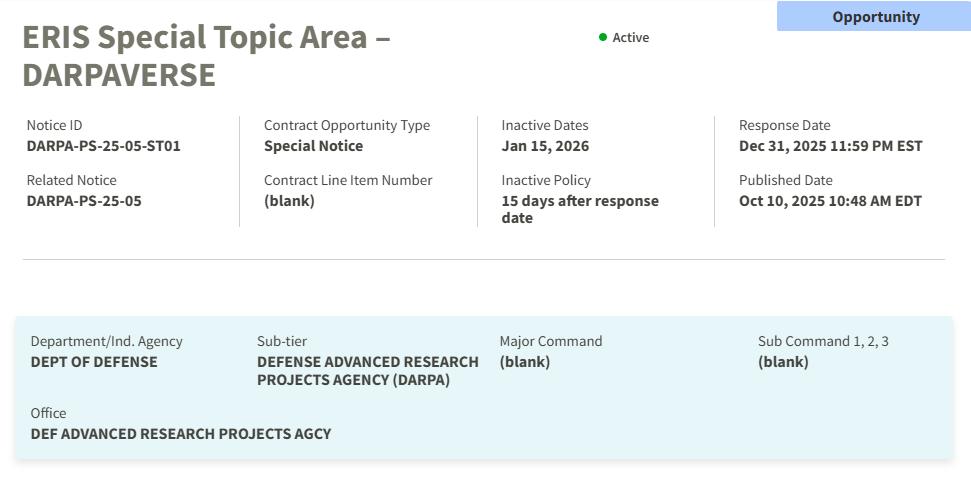Select the ERIS Special Topic Area title
971x480 pixels.
tap(206, 56)
